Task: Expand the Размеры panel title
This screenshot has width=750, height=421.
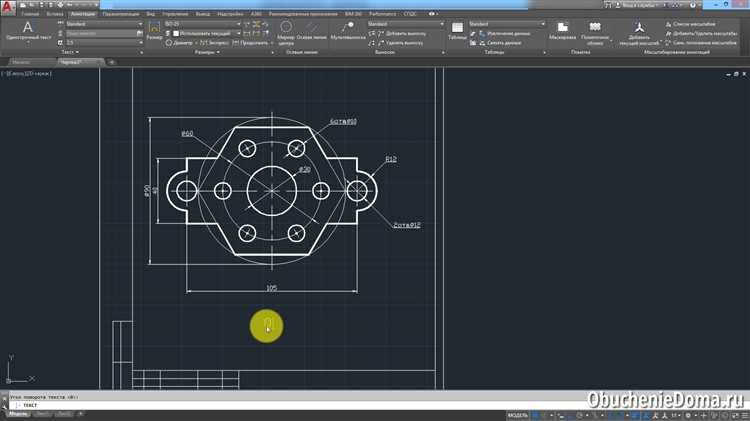Action: tap(207, 52)
